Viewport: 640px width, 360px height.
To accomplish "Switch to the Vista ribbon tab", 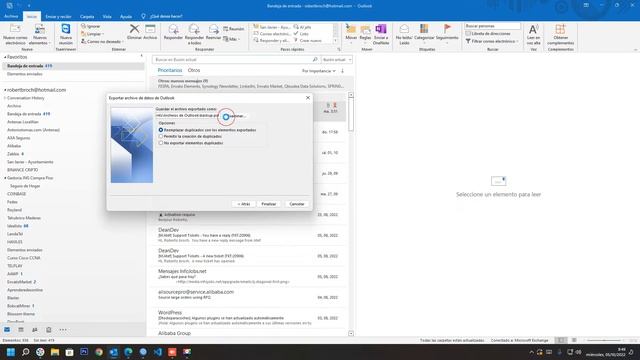I will pos(107,17).
